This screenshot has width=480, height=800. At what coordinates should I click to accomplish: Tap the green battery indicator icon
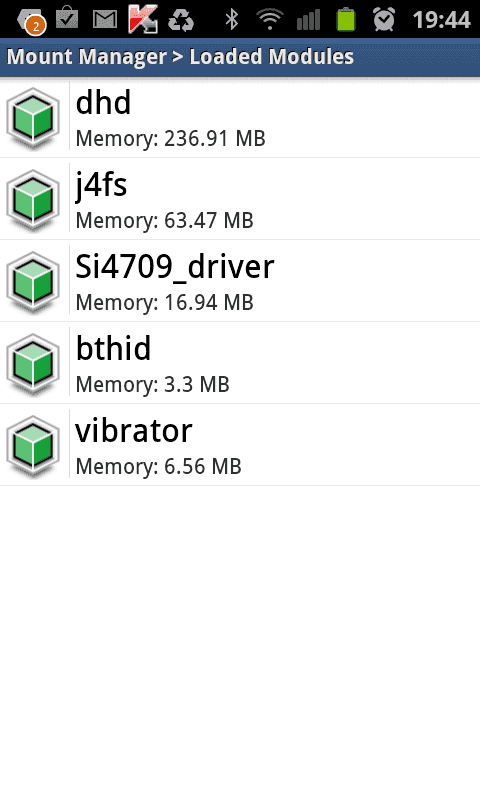tap(345, 19)
